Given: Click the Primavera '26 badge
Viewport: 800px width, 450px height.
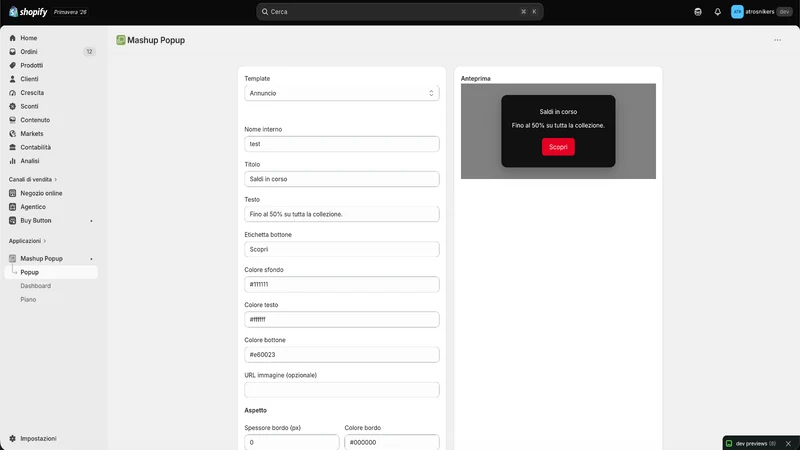Looking at the screenshot, I should [x=70, y=12].
